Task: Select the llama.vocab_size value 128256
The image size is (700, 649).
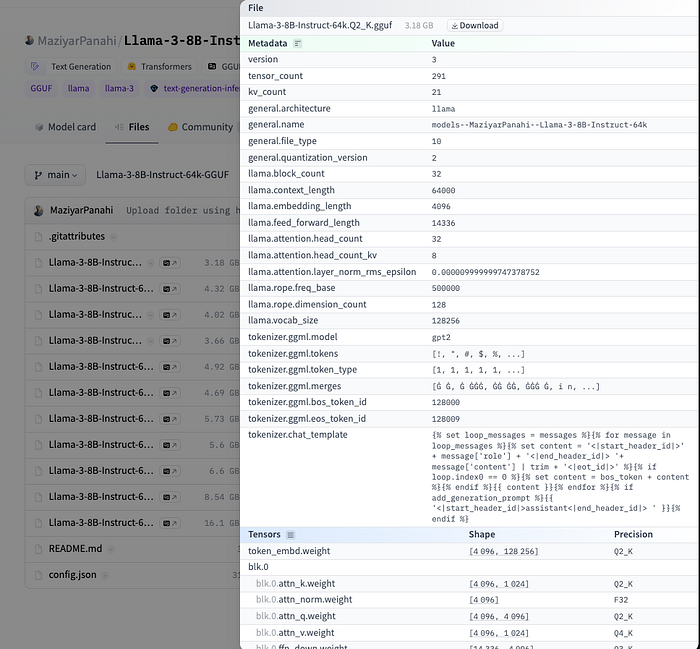Action: [x=446, y=321]
